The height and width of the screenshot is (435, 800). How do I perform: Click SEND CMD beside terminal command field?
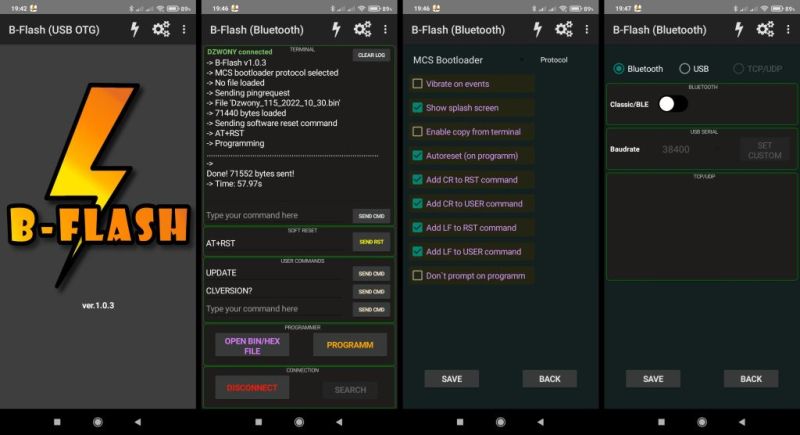[x=371, y=216]
